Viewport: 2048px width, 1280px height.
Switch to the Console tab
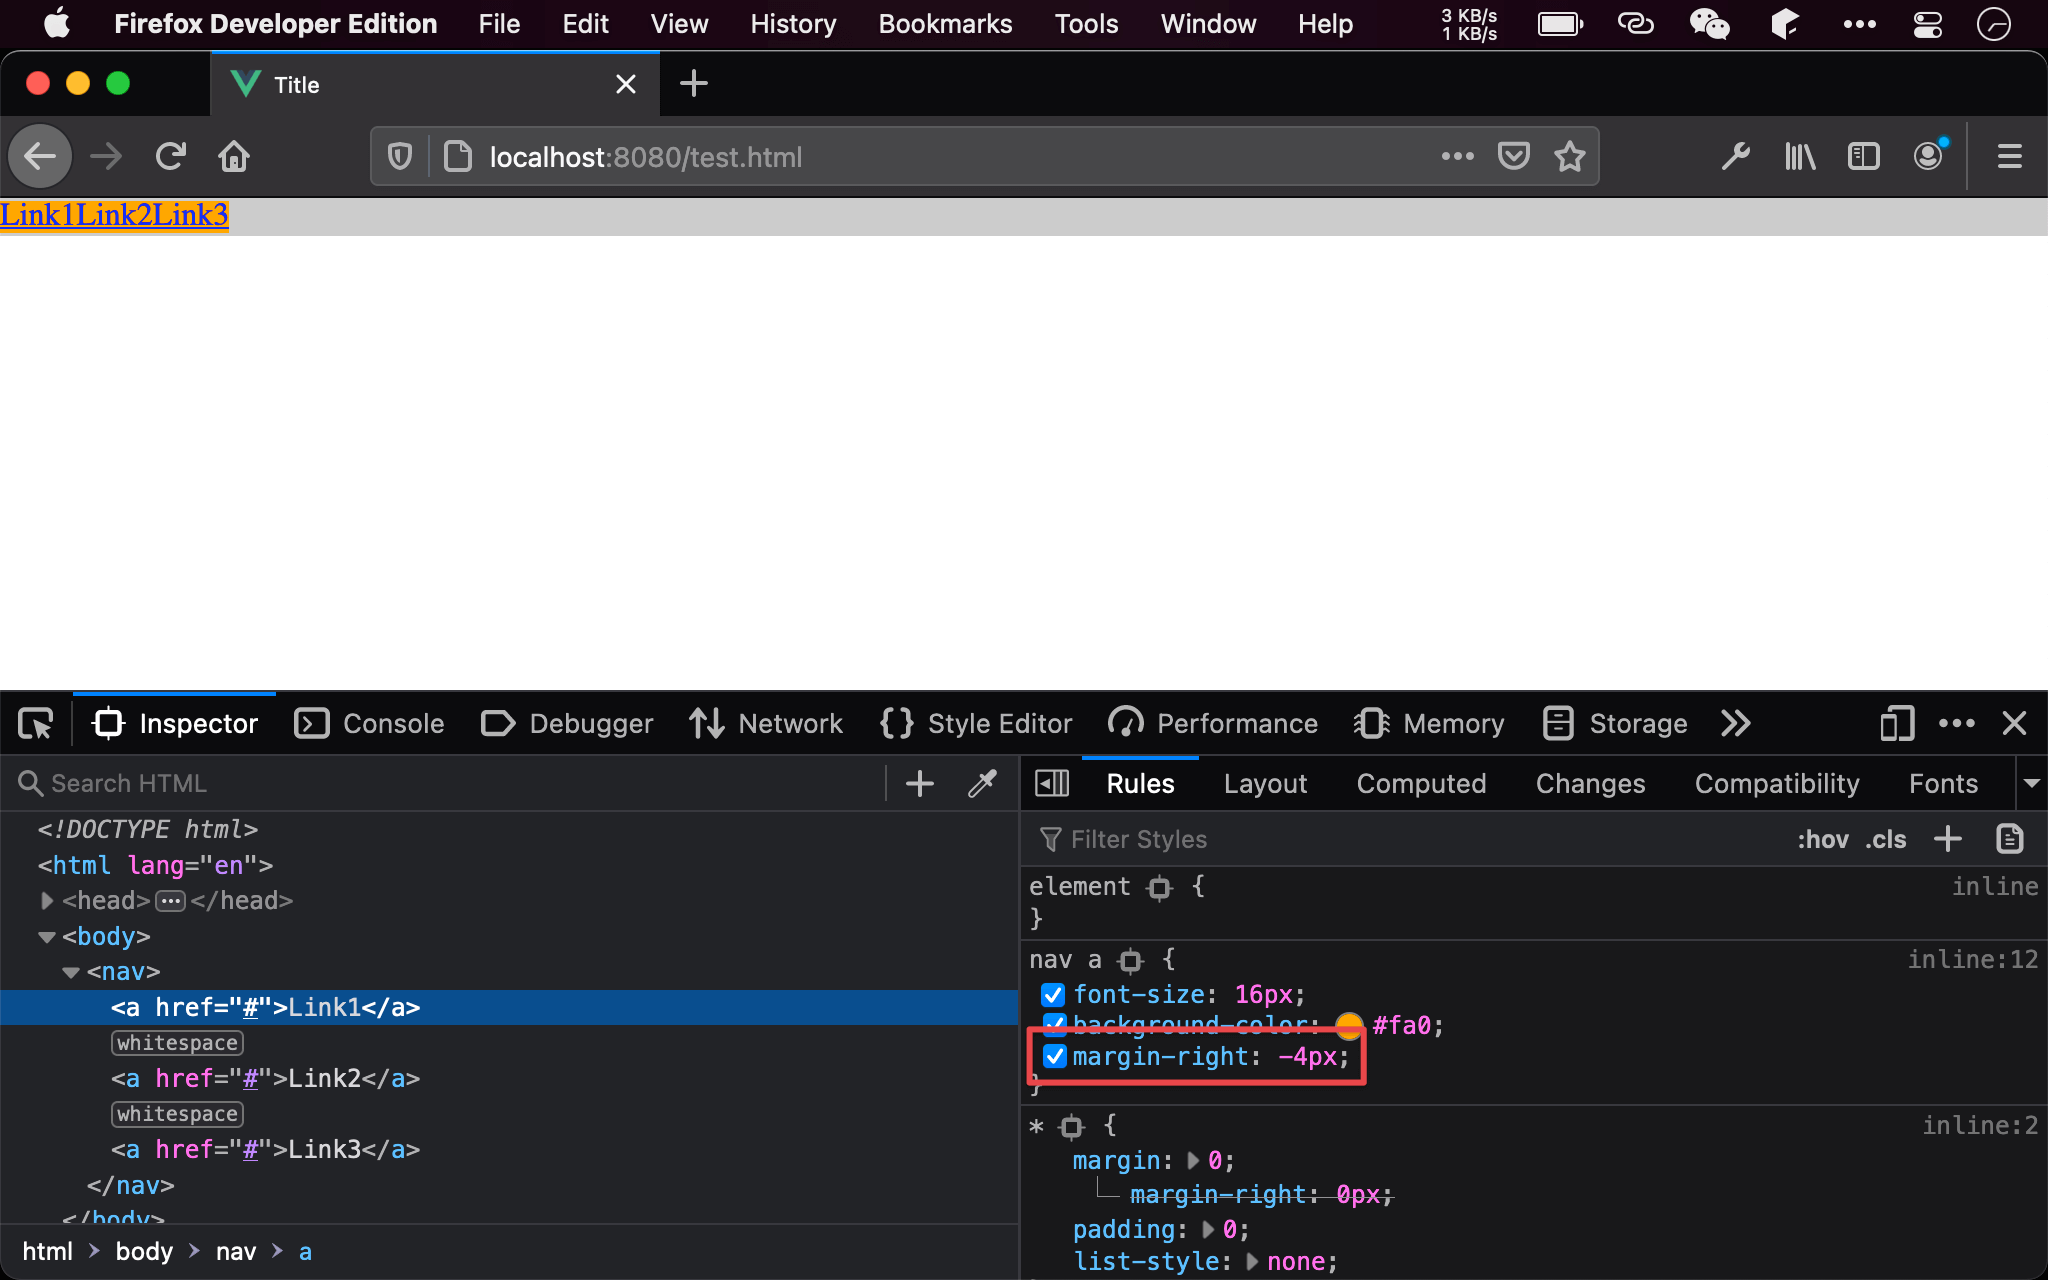point(369,723)
